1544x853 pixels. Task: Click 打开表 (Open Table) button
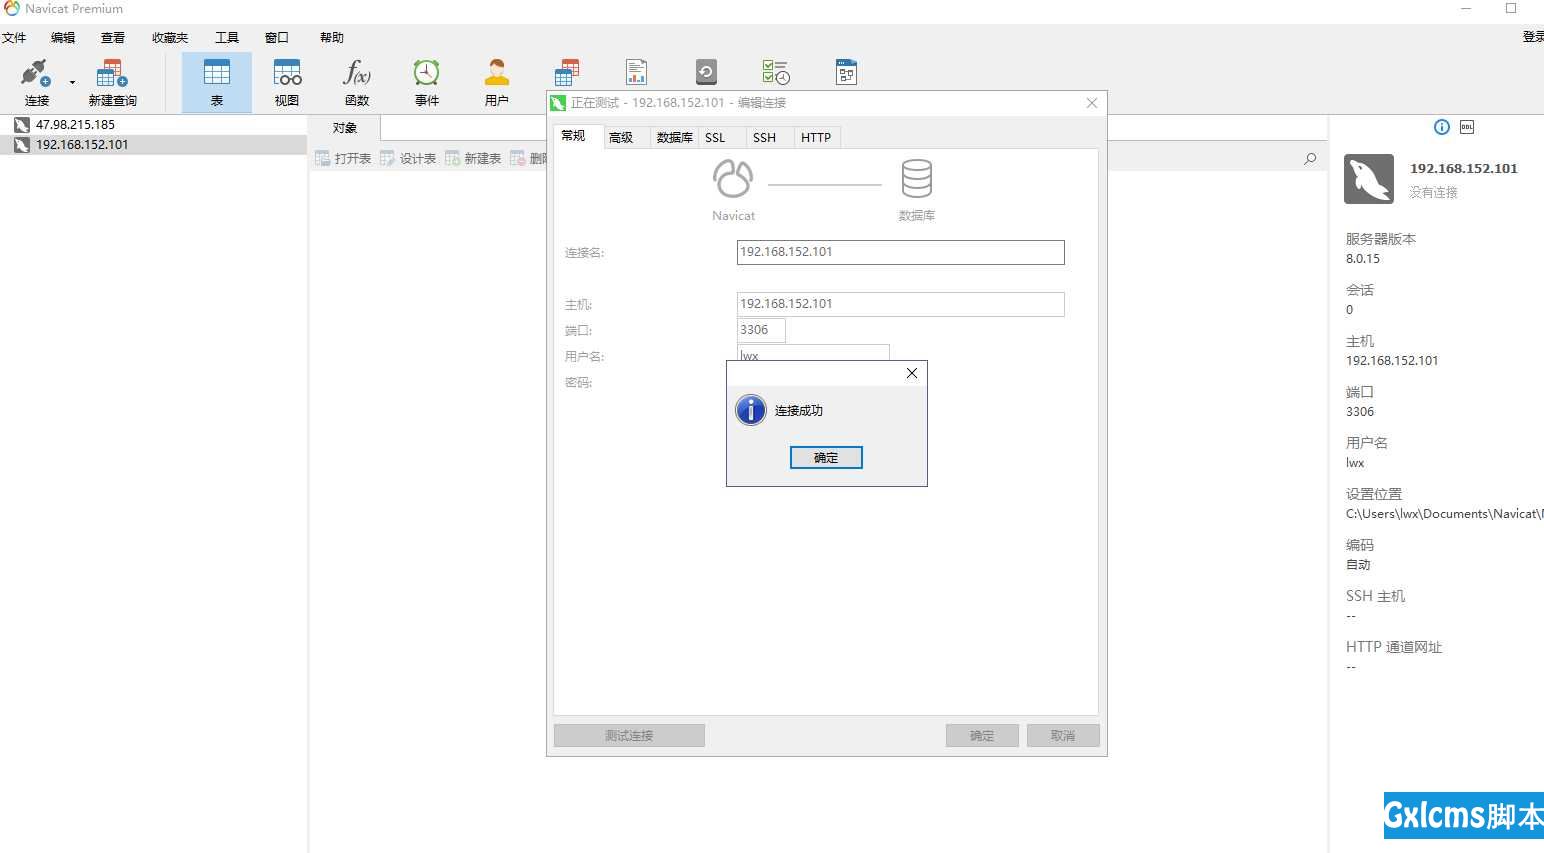pos(343,158)
